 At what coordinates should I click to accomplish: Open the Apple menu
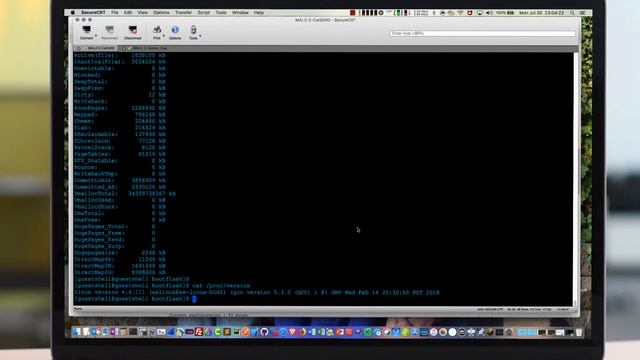(73, 13)
